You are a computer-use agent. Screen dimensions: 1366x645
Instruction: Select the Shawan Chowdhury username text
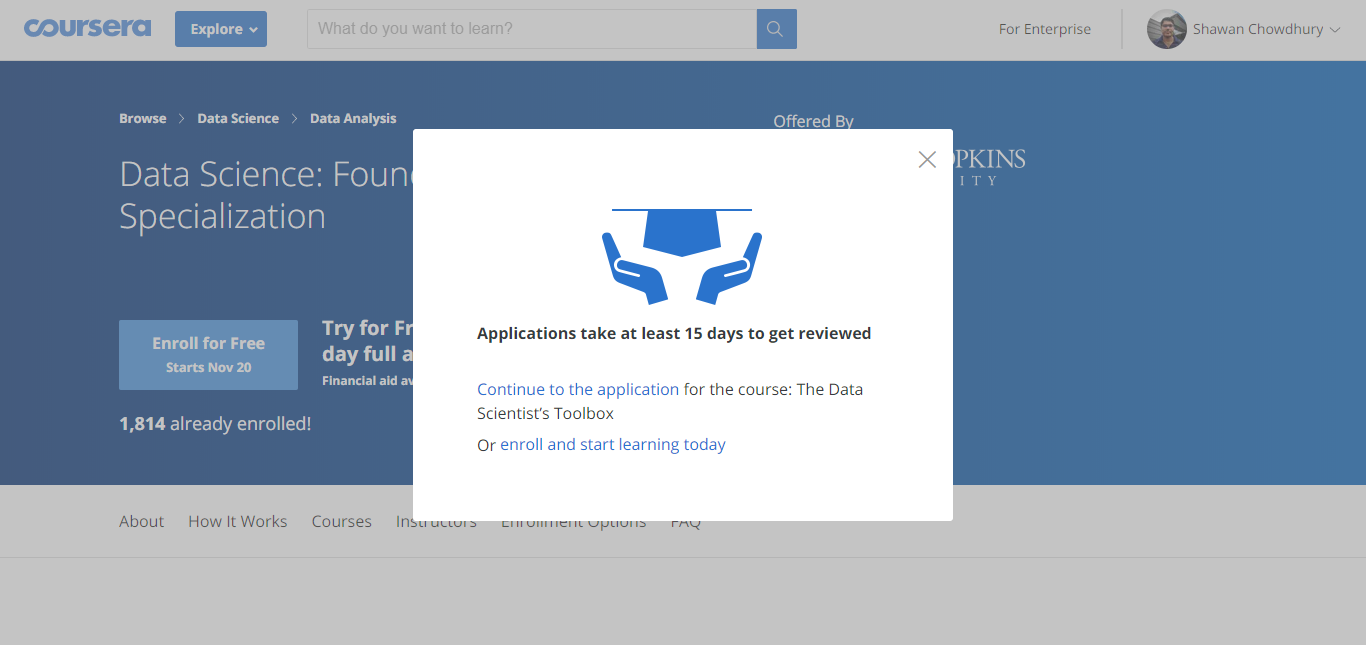pos(1258,29)
